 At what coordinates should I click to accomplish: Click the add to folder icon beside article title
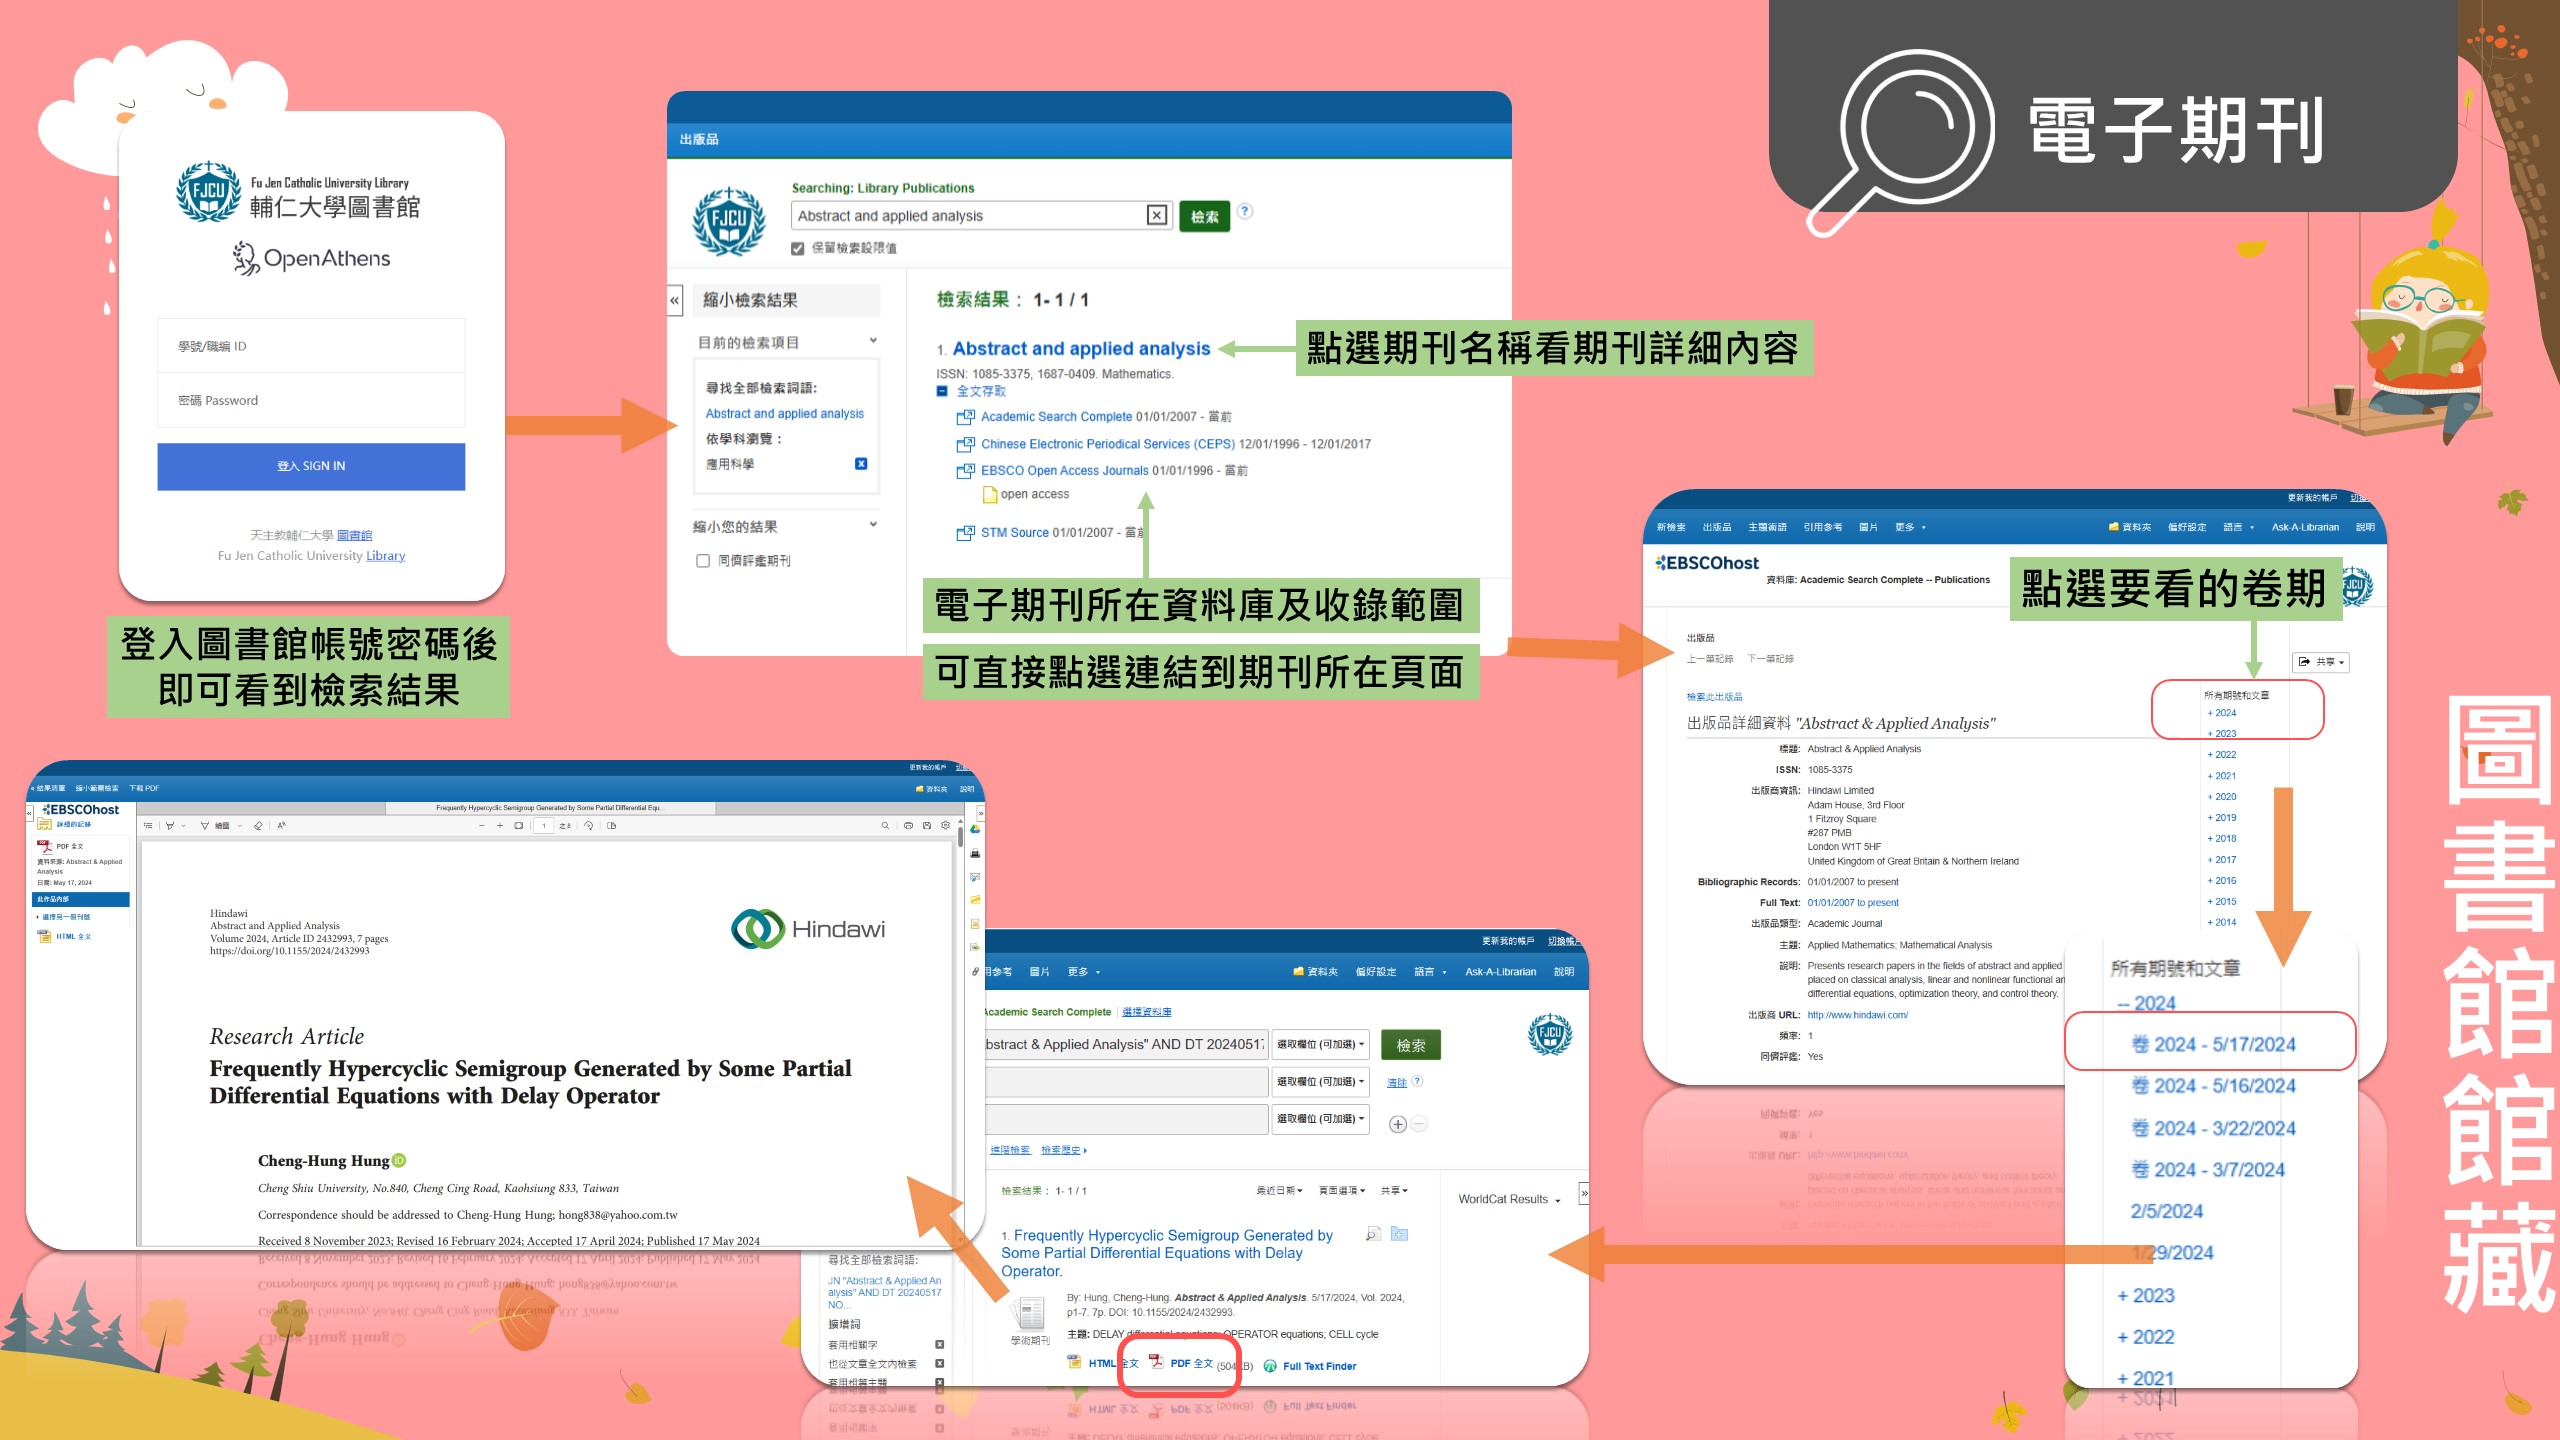coord(1399,1234)
